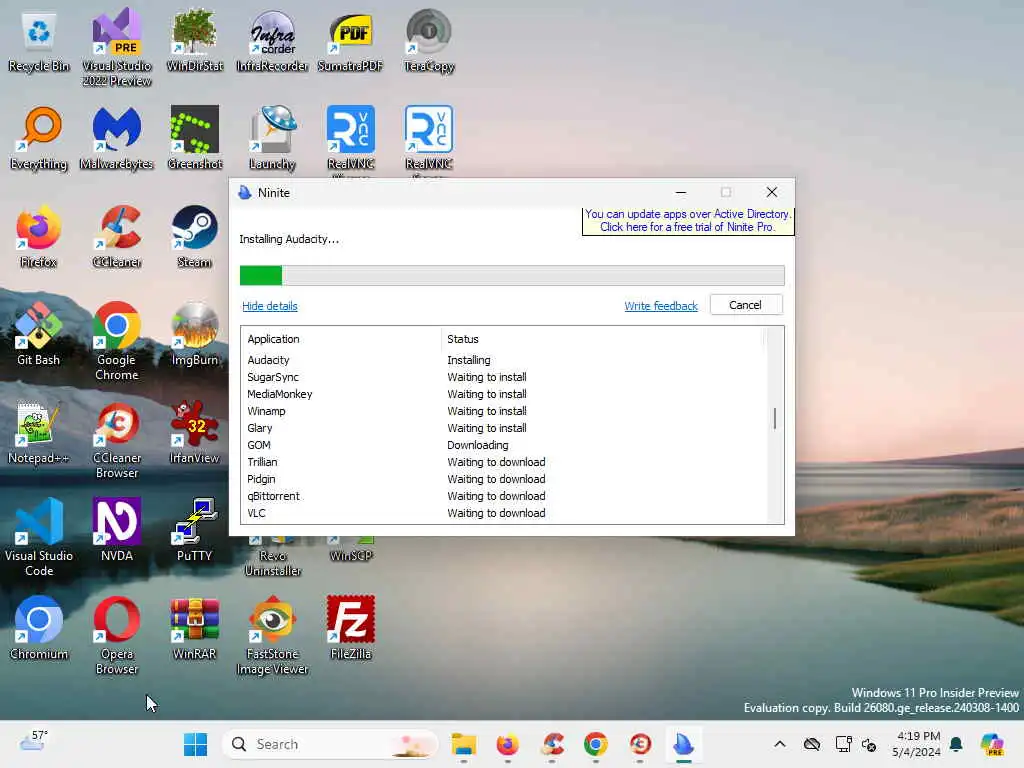Select Visual Studio 2022 Preview icon
Image resolution: width=1024 pixels, height=768 pixels.
click(117, 47)
